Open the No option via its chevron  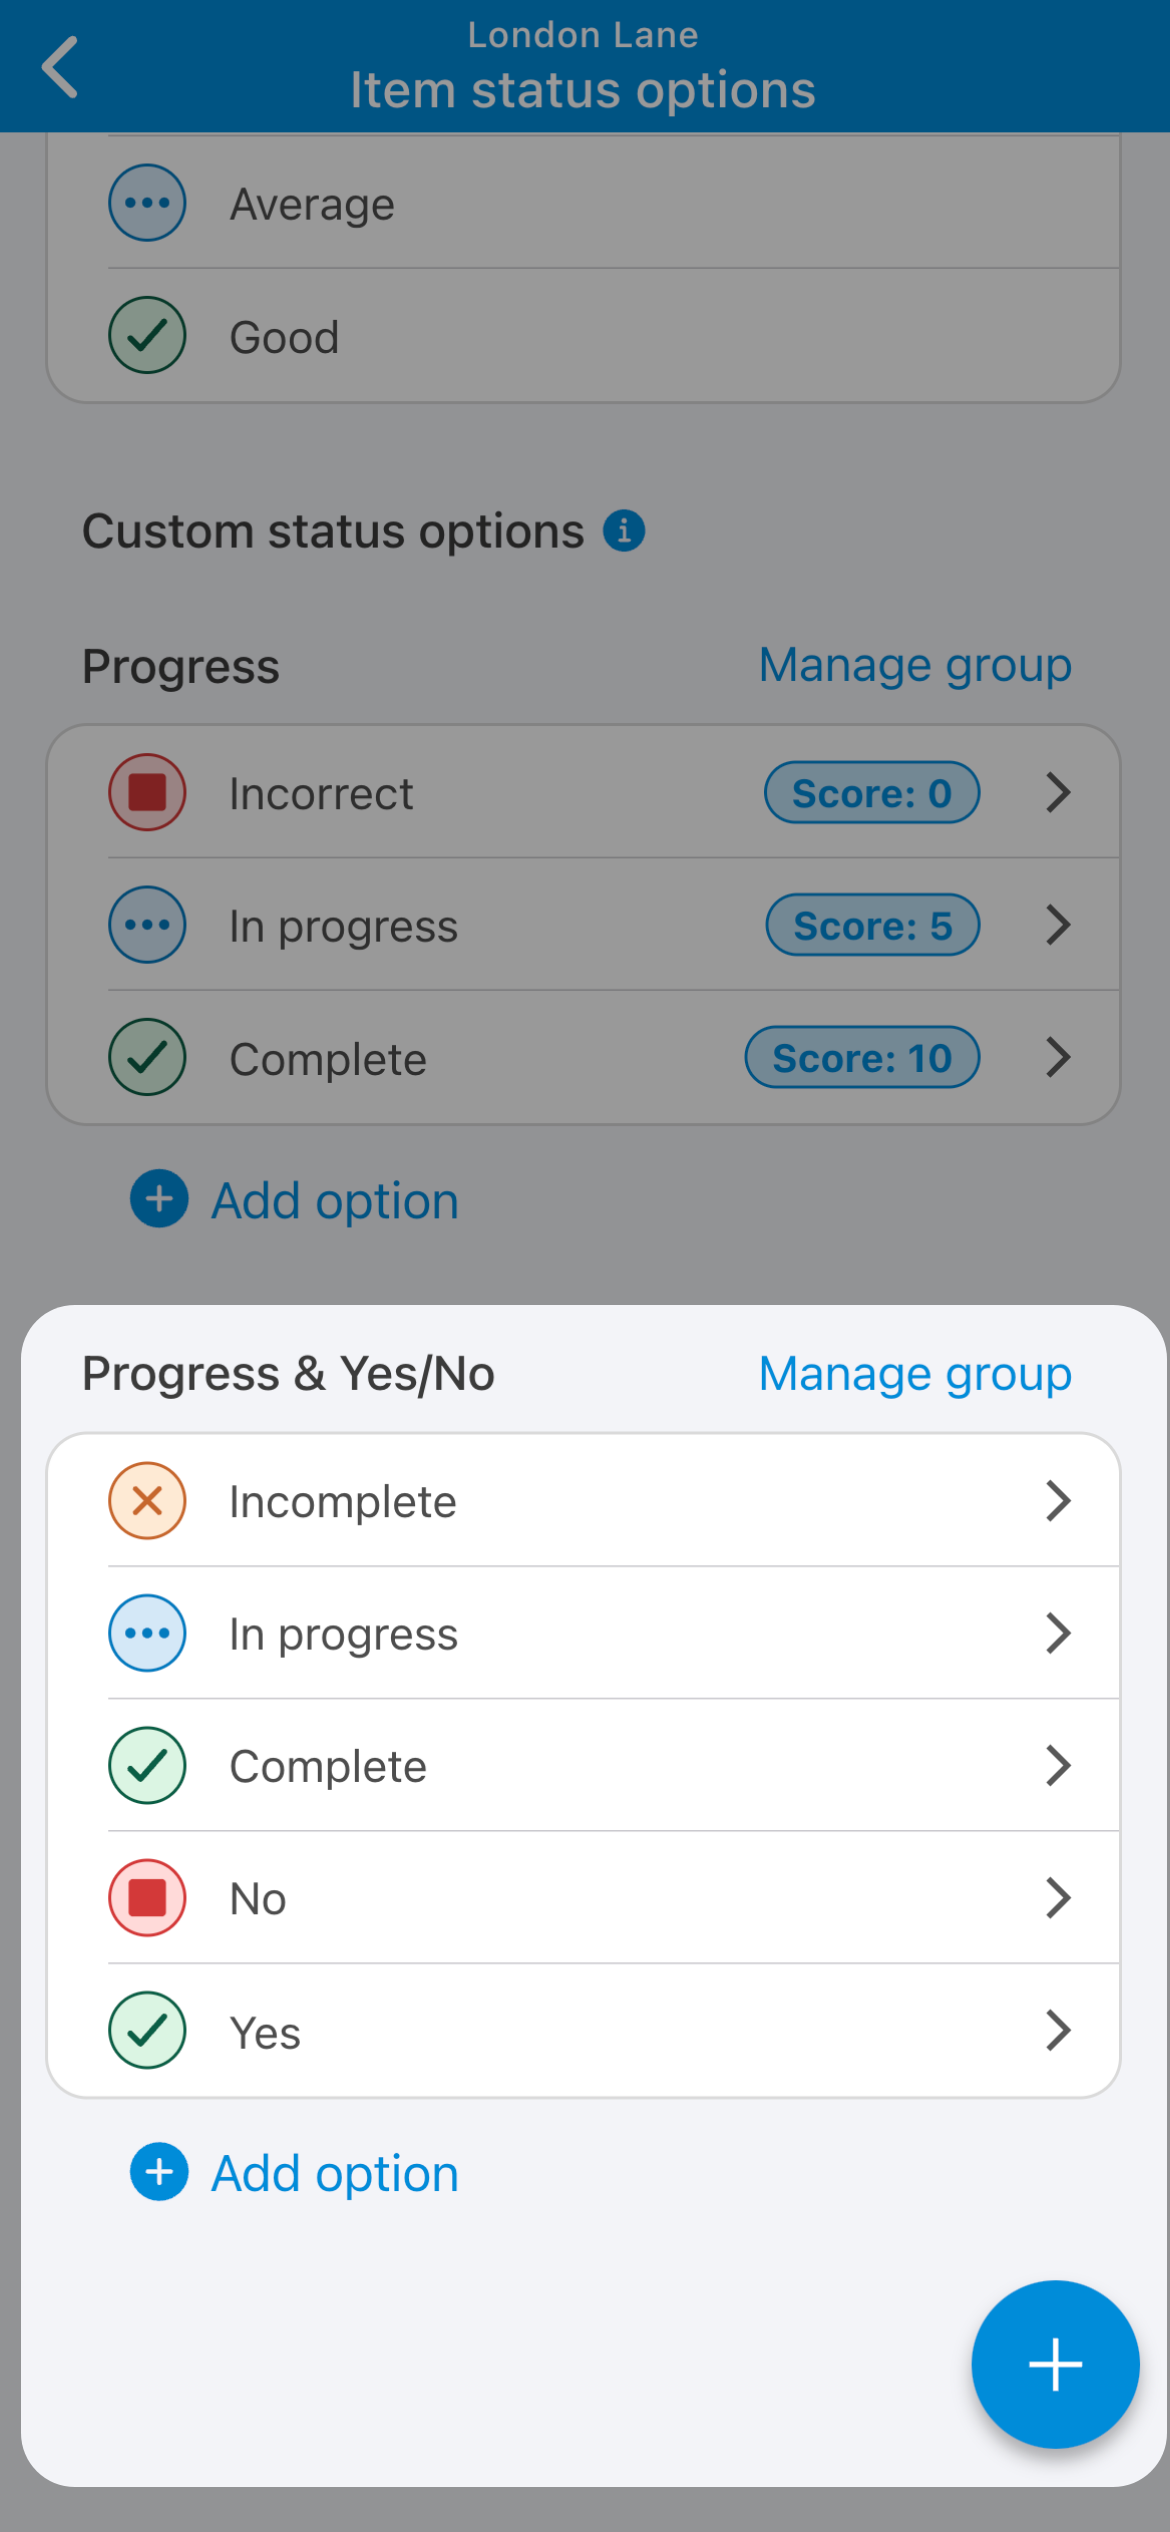1058,1897
